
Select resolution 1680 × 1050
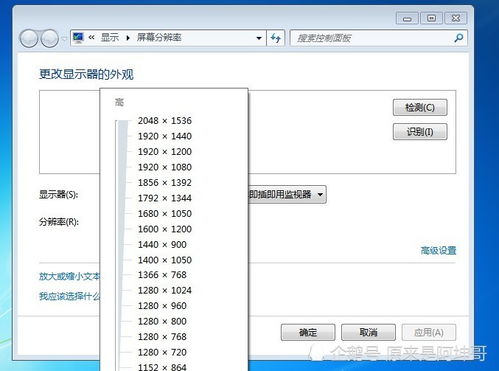pyautogui.click(x=165, y=214)
